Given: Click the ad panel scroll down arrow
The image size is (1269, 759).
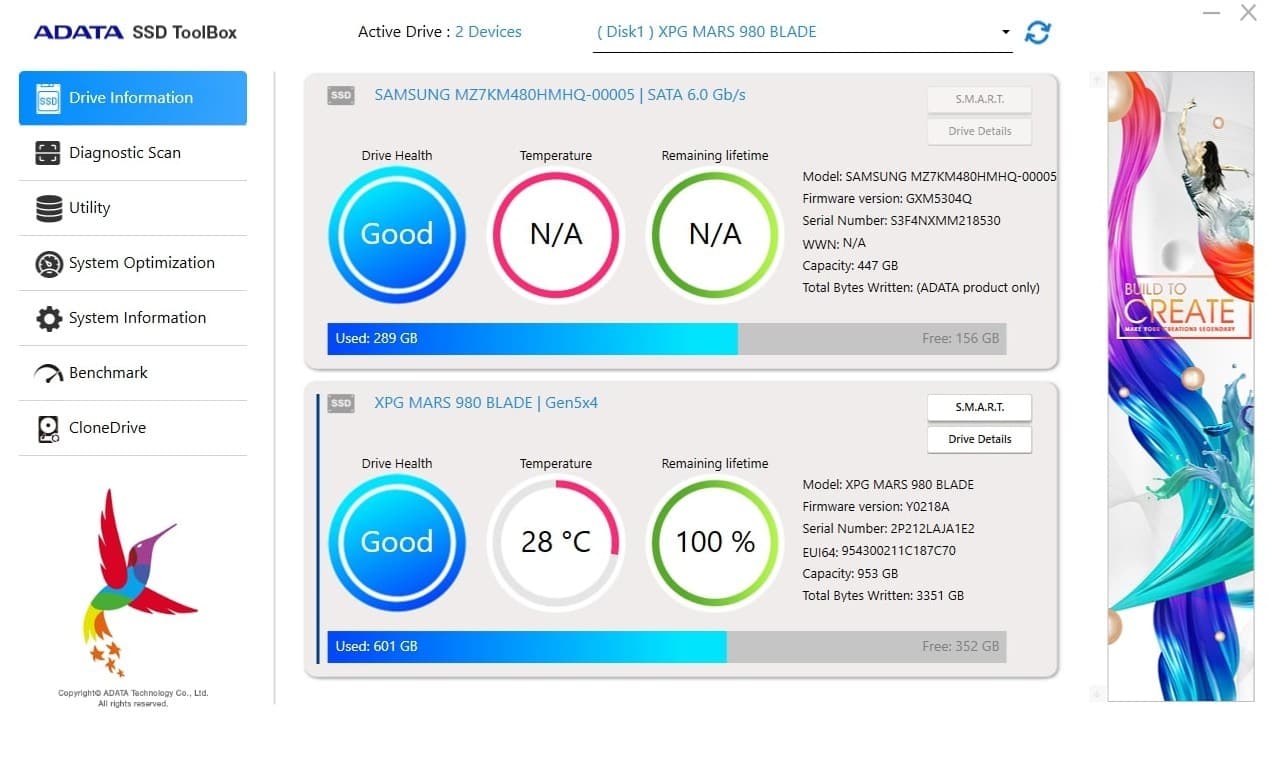Looking at the screenshot, I should click(1096, 694).
